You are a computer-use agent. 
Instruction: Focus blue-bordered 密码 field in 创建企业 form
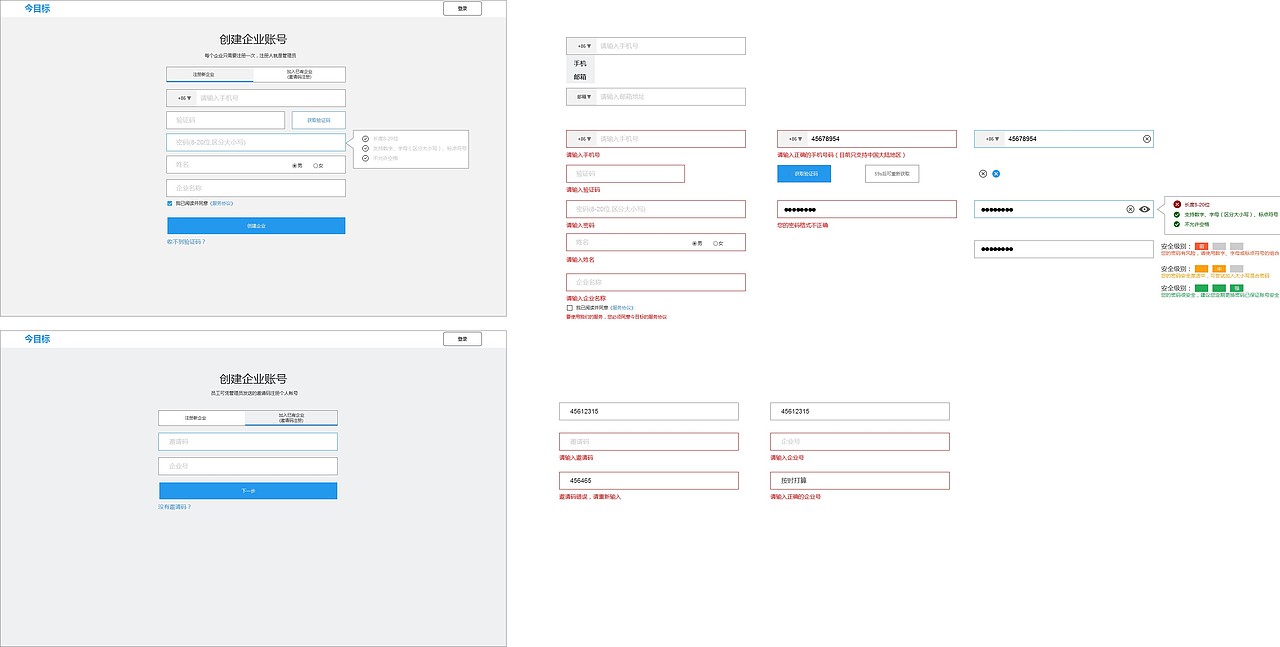[x=256, y=142]
